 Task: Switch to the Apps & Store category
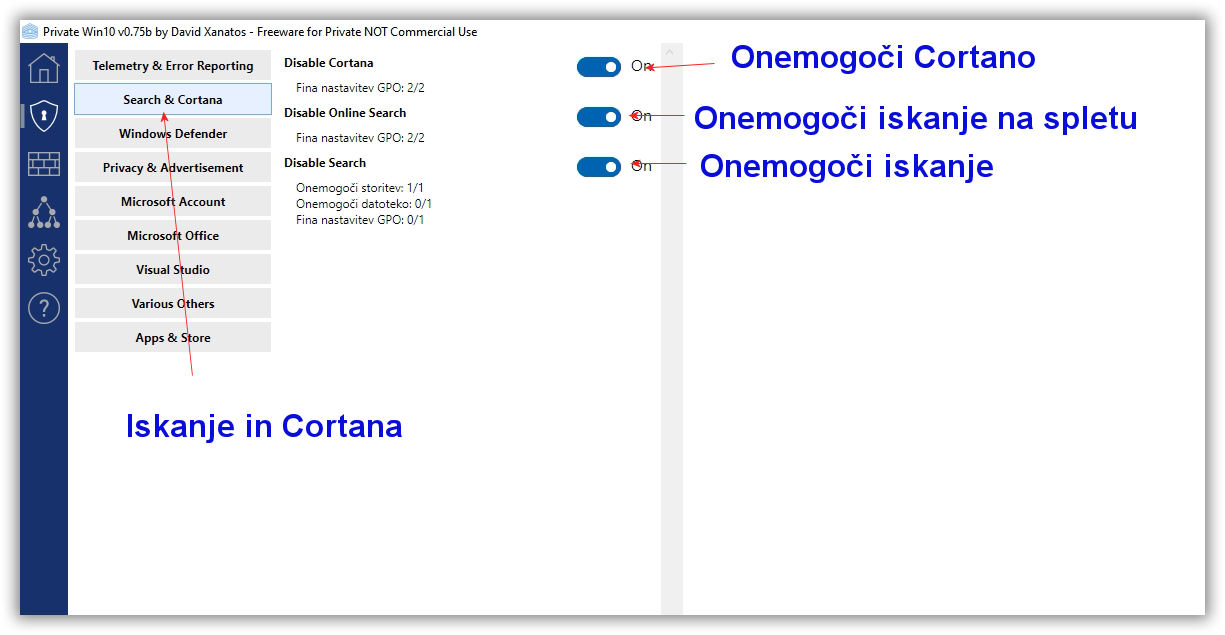[173, 338]
